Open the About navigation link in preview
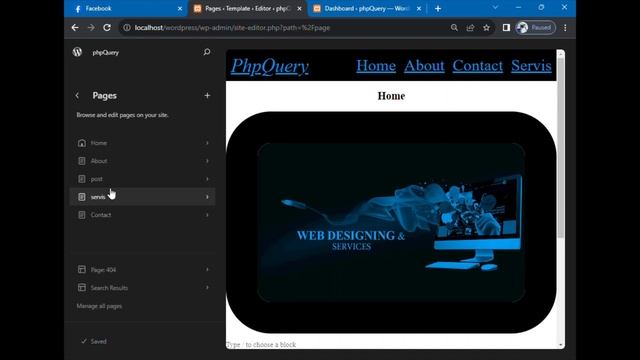 click(x=424, y=66)
